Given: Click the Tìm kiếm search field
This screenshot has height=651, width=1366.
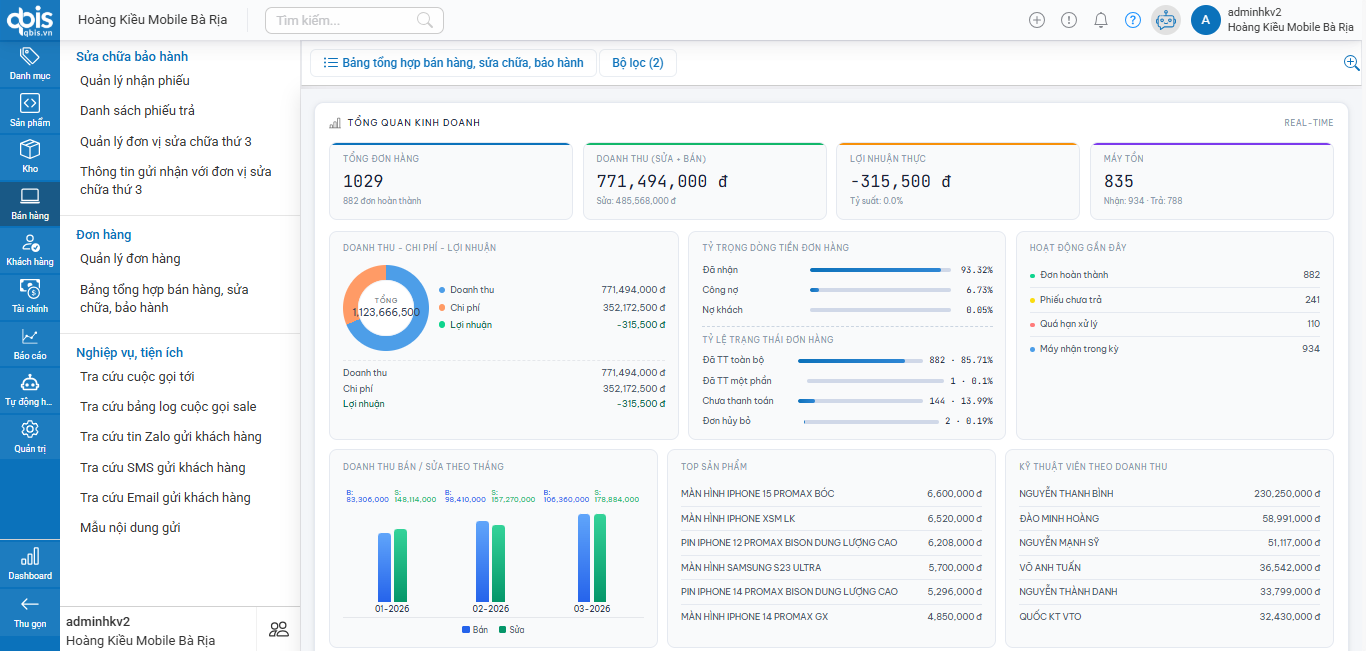Looking at the screenshot, I should click(x=354, y=20).
